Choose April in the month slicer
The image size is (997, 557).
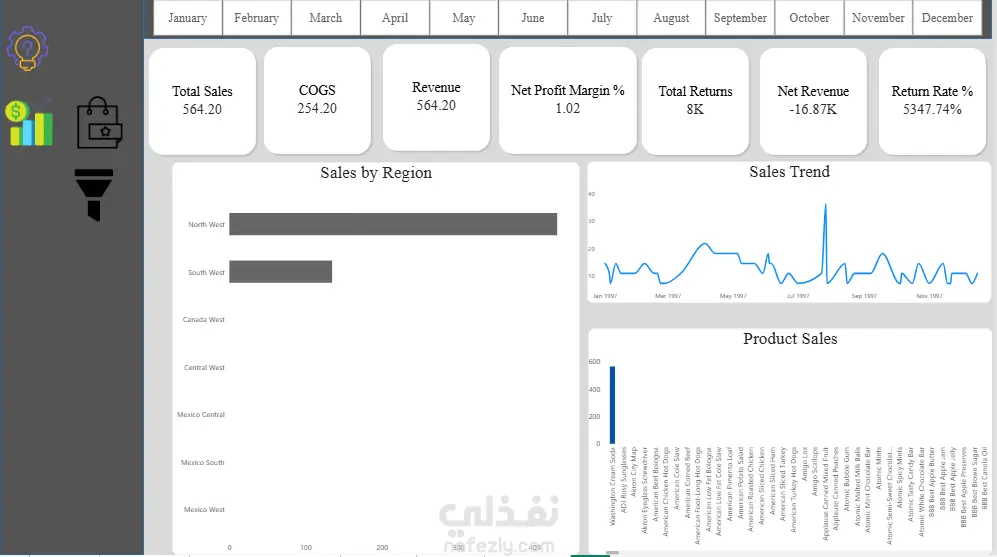[395, 18]
